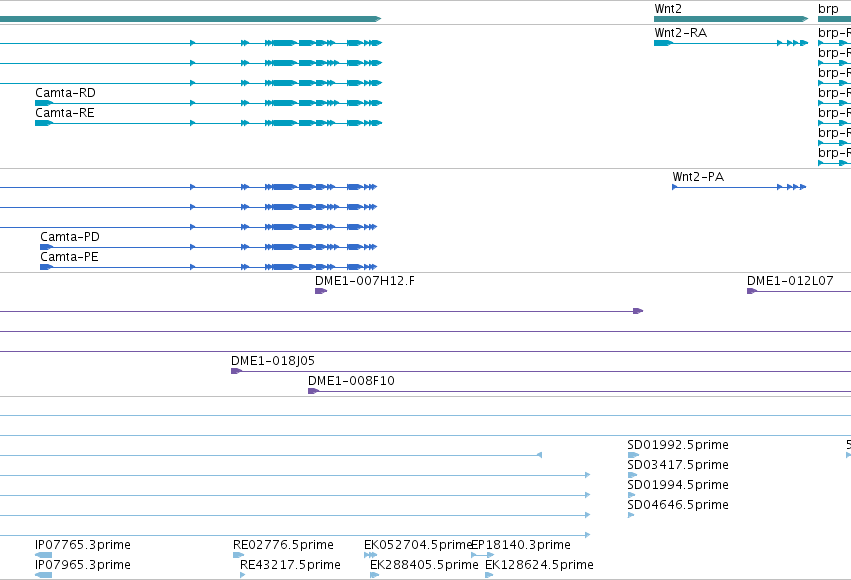
Task: Select the SD01992.5prime EST label
Action: point(678,445)
